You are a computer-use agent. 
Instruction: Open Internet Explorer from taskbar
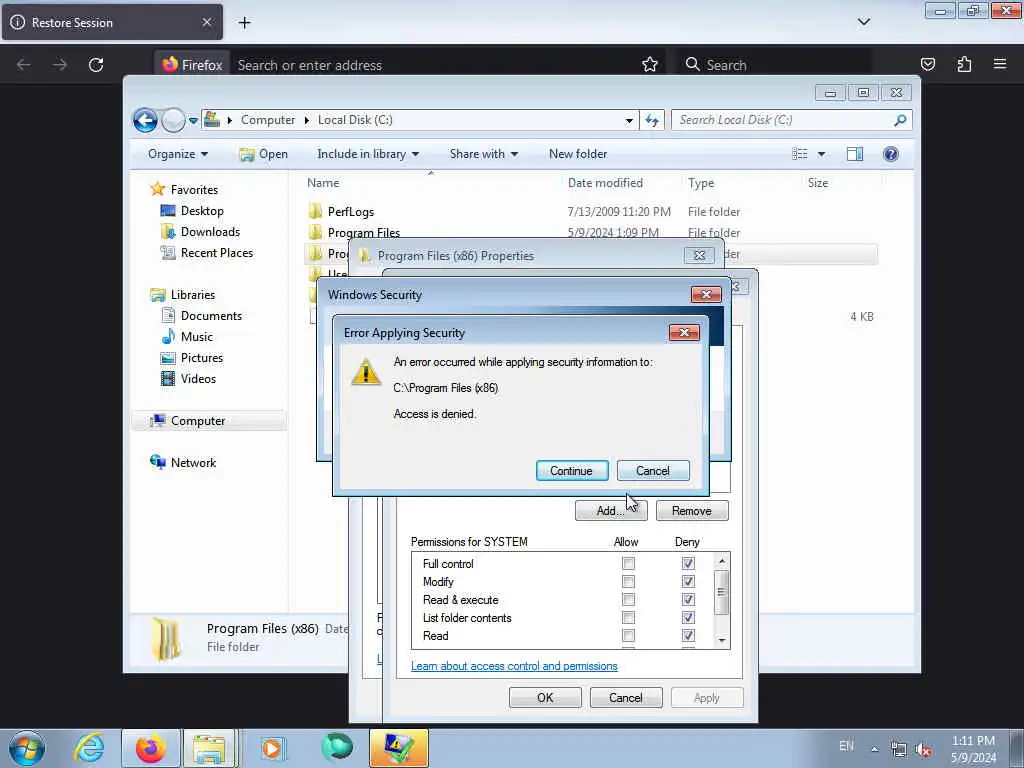(x=89, y=748)
